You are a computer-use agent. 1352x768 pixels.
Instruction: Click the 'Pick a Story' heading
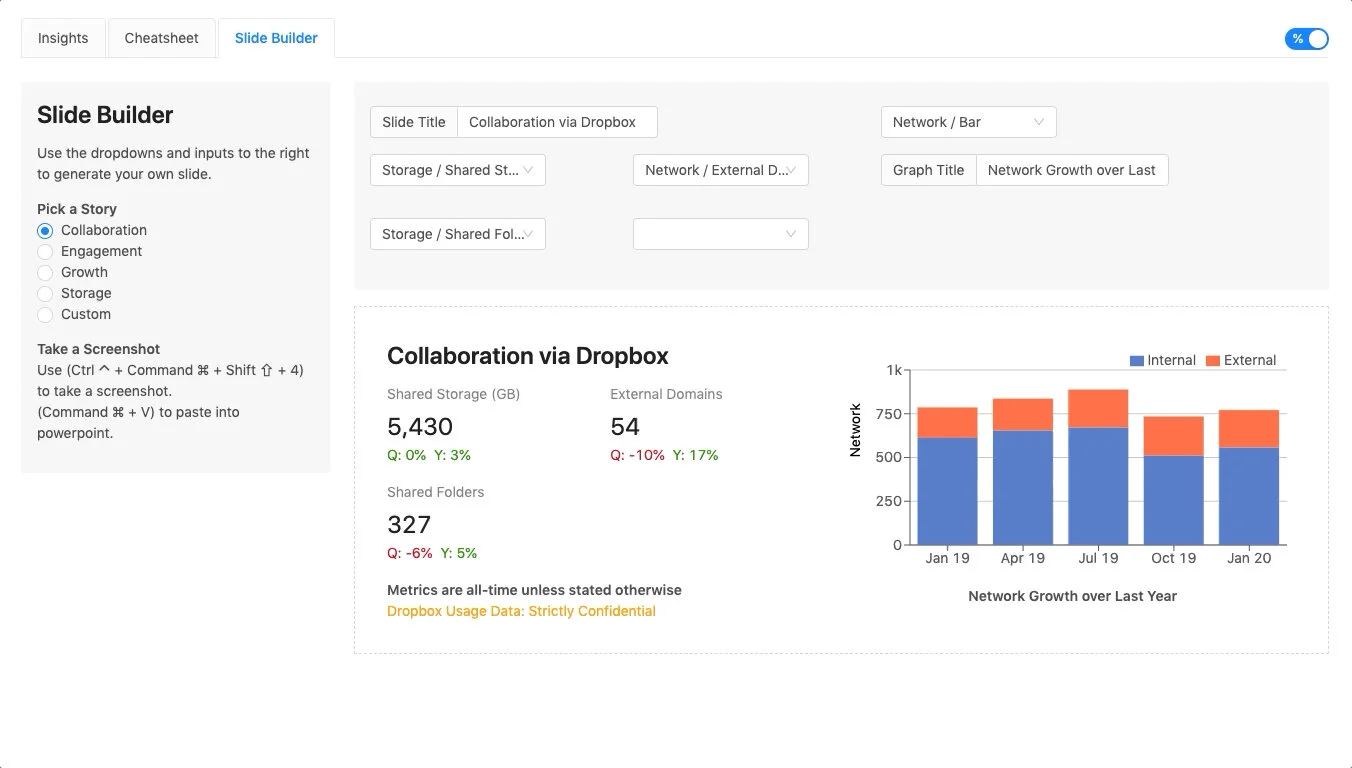(x=77, y=209)
